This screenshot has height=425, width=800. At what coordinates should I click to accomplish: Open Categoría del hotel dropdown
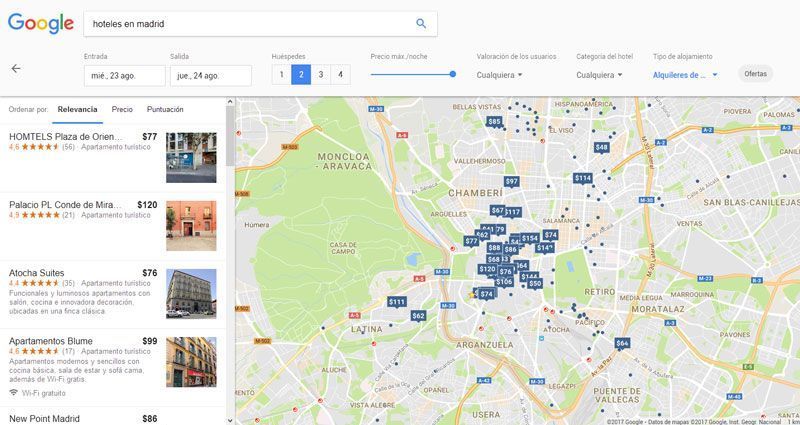click(x=599, y=75)
